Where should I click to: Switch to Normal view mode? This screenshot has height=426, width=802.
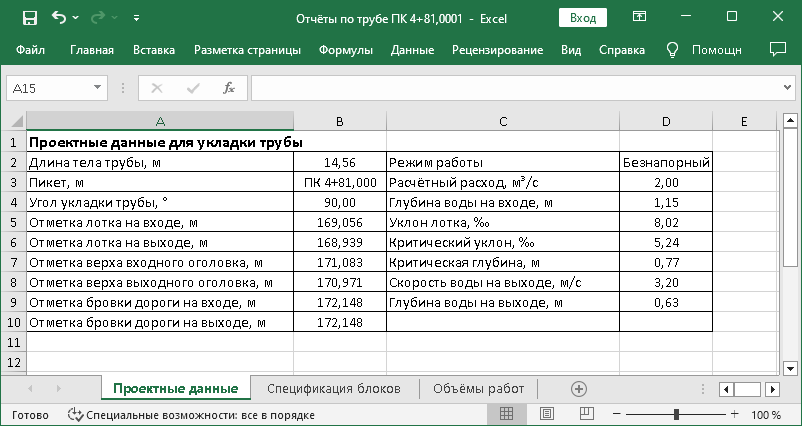click(x=506, y=414)
